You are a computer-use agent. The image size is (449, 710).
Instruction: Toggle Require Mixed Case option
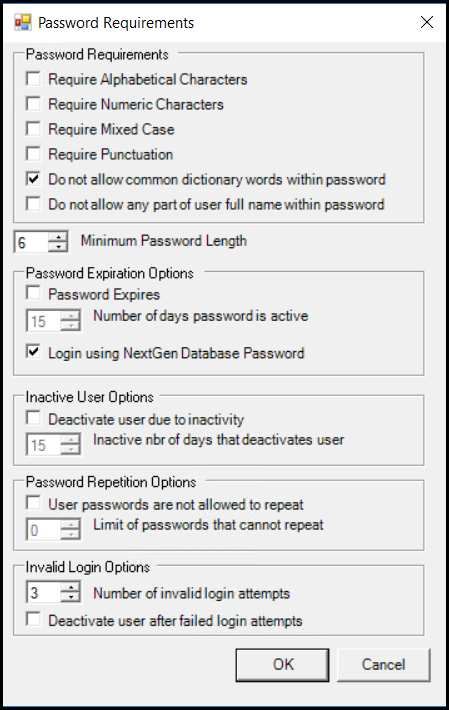coord(33,129)
